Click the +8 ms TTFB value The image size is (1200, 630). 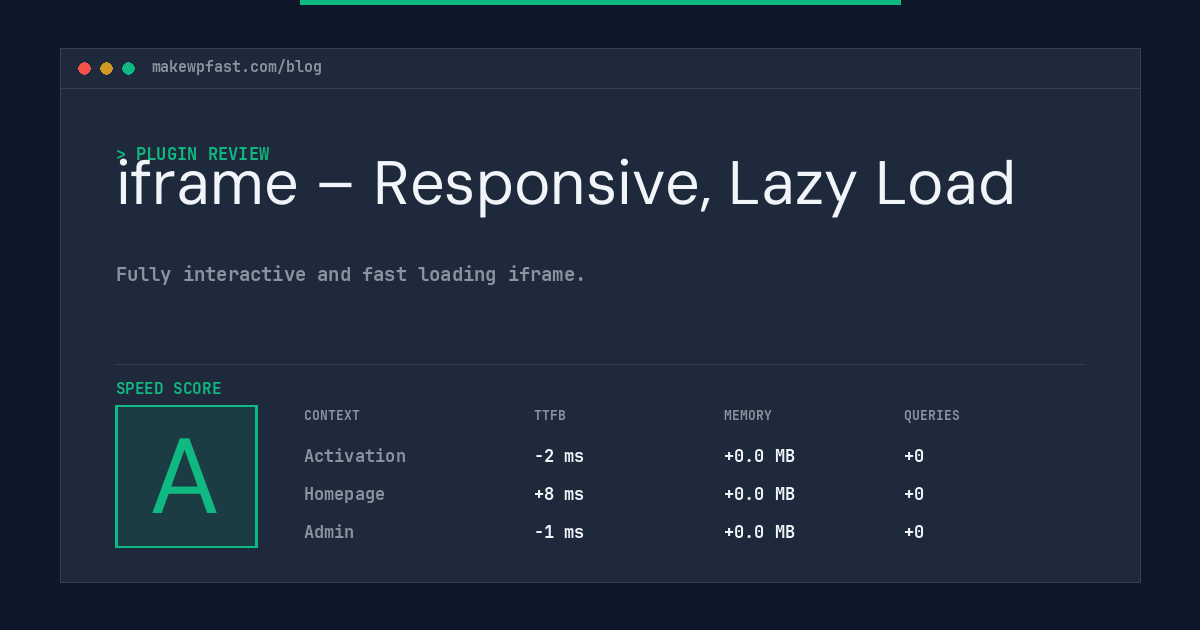tap(559, 494)
